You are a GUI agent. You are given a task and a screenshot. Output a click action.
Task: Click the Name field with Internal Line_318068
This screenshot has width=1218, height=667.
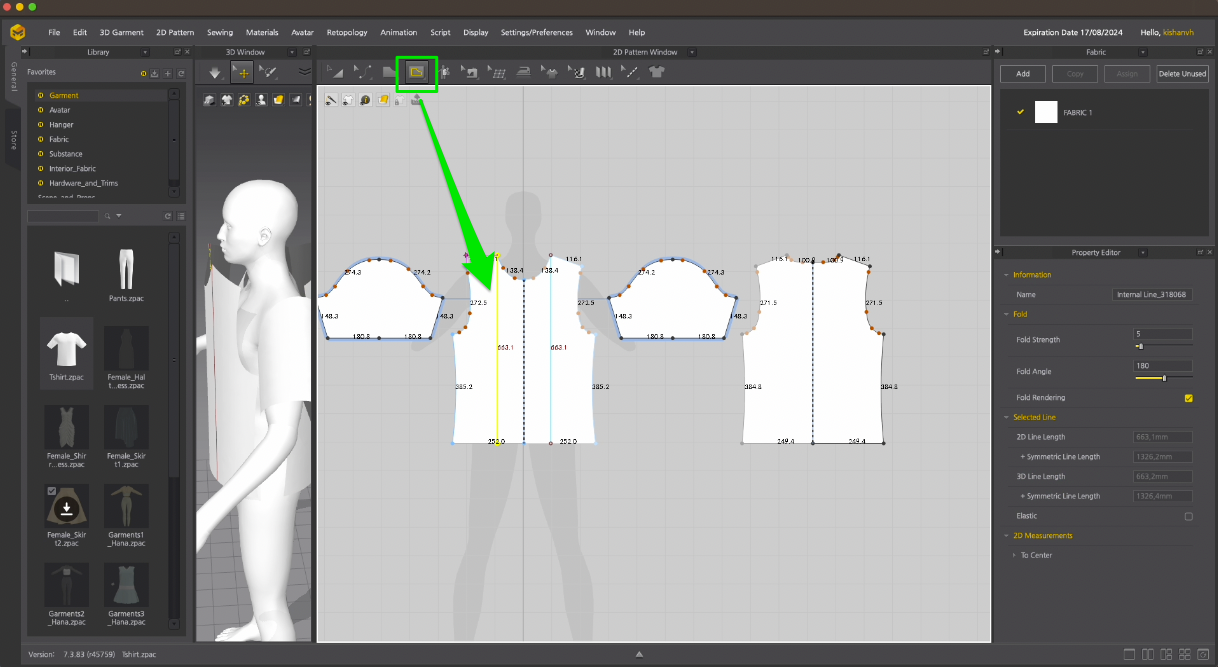pyautogui.click(x=1153, y=295)
